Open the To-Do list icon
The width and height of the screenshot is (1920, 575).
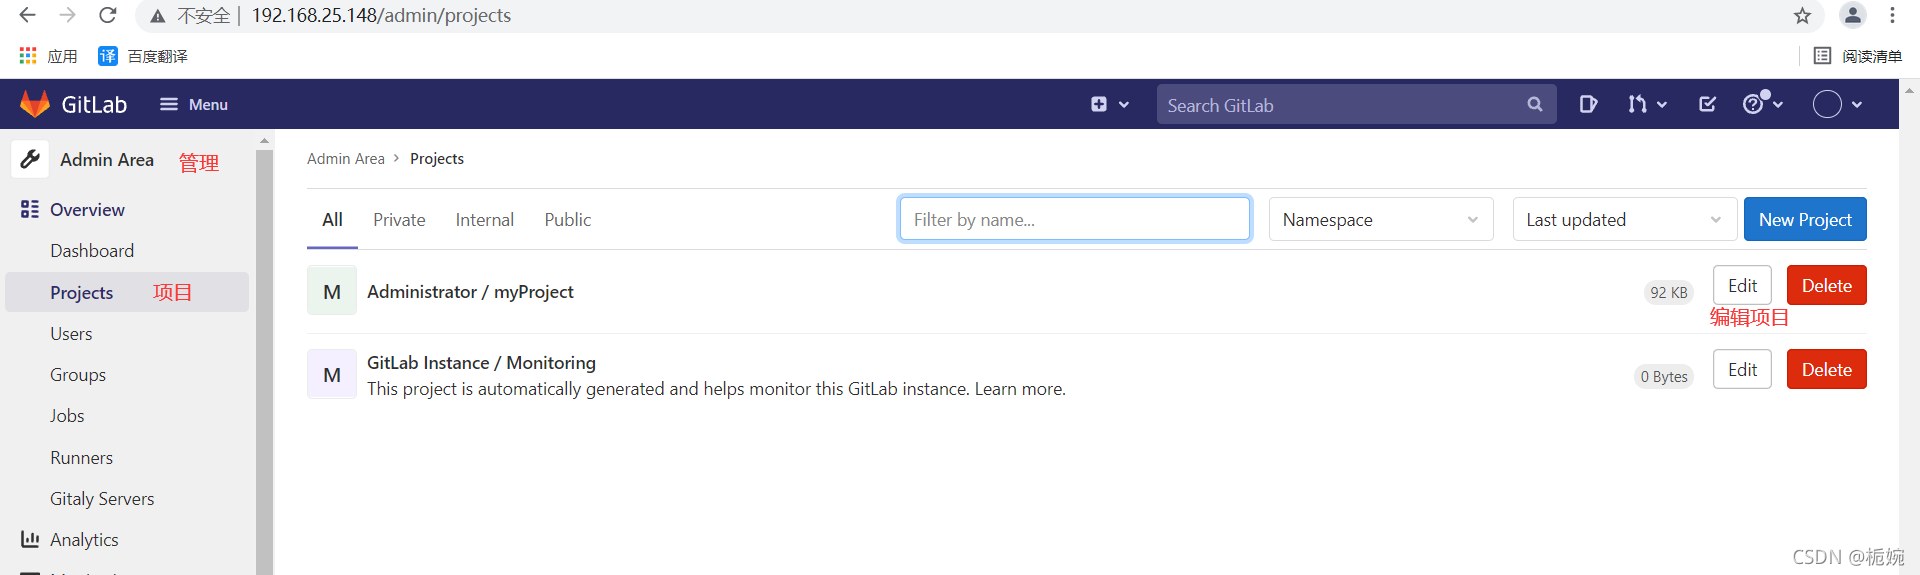point(1707,104)
